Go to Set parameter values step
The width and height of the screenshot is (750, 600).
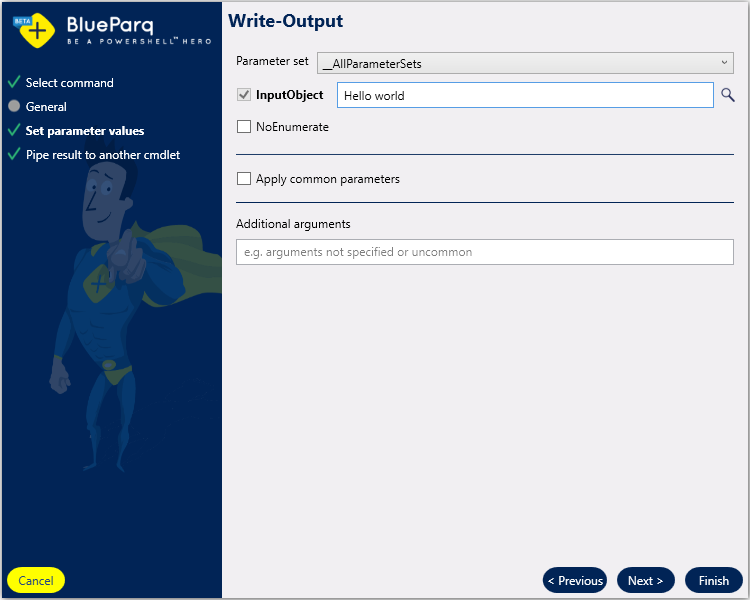84,131
